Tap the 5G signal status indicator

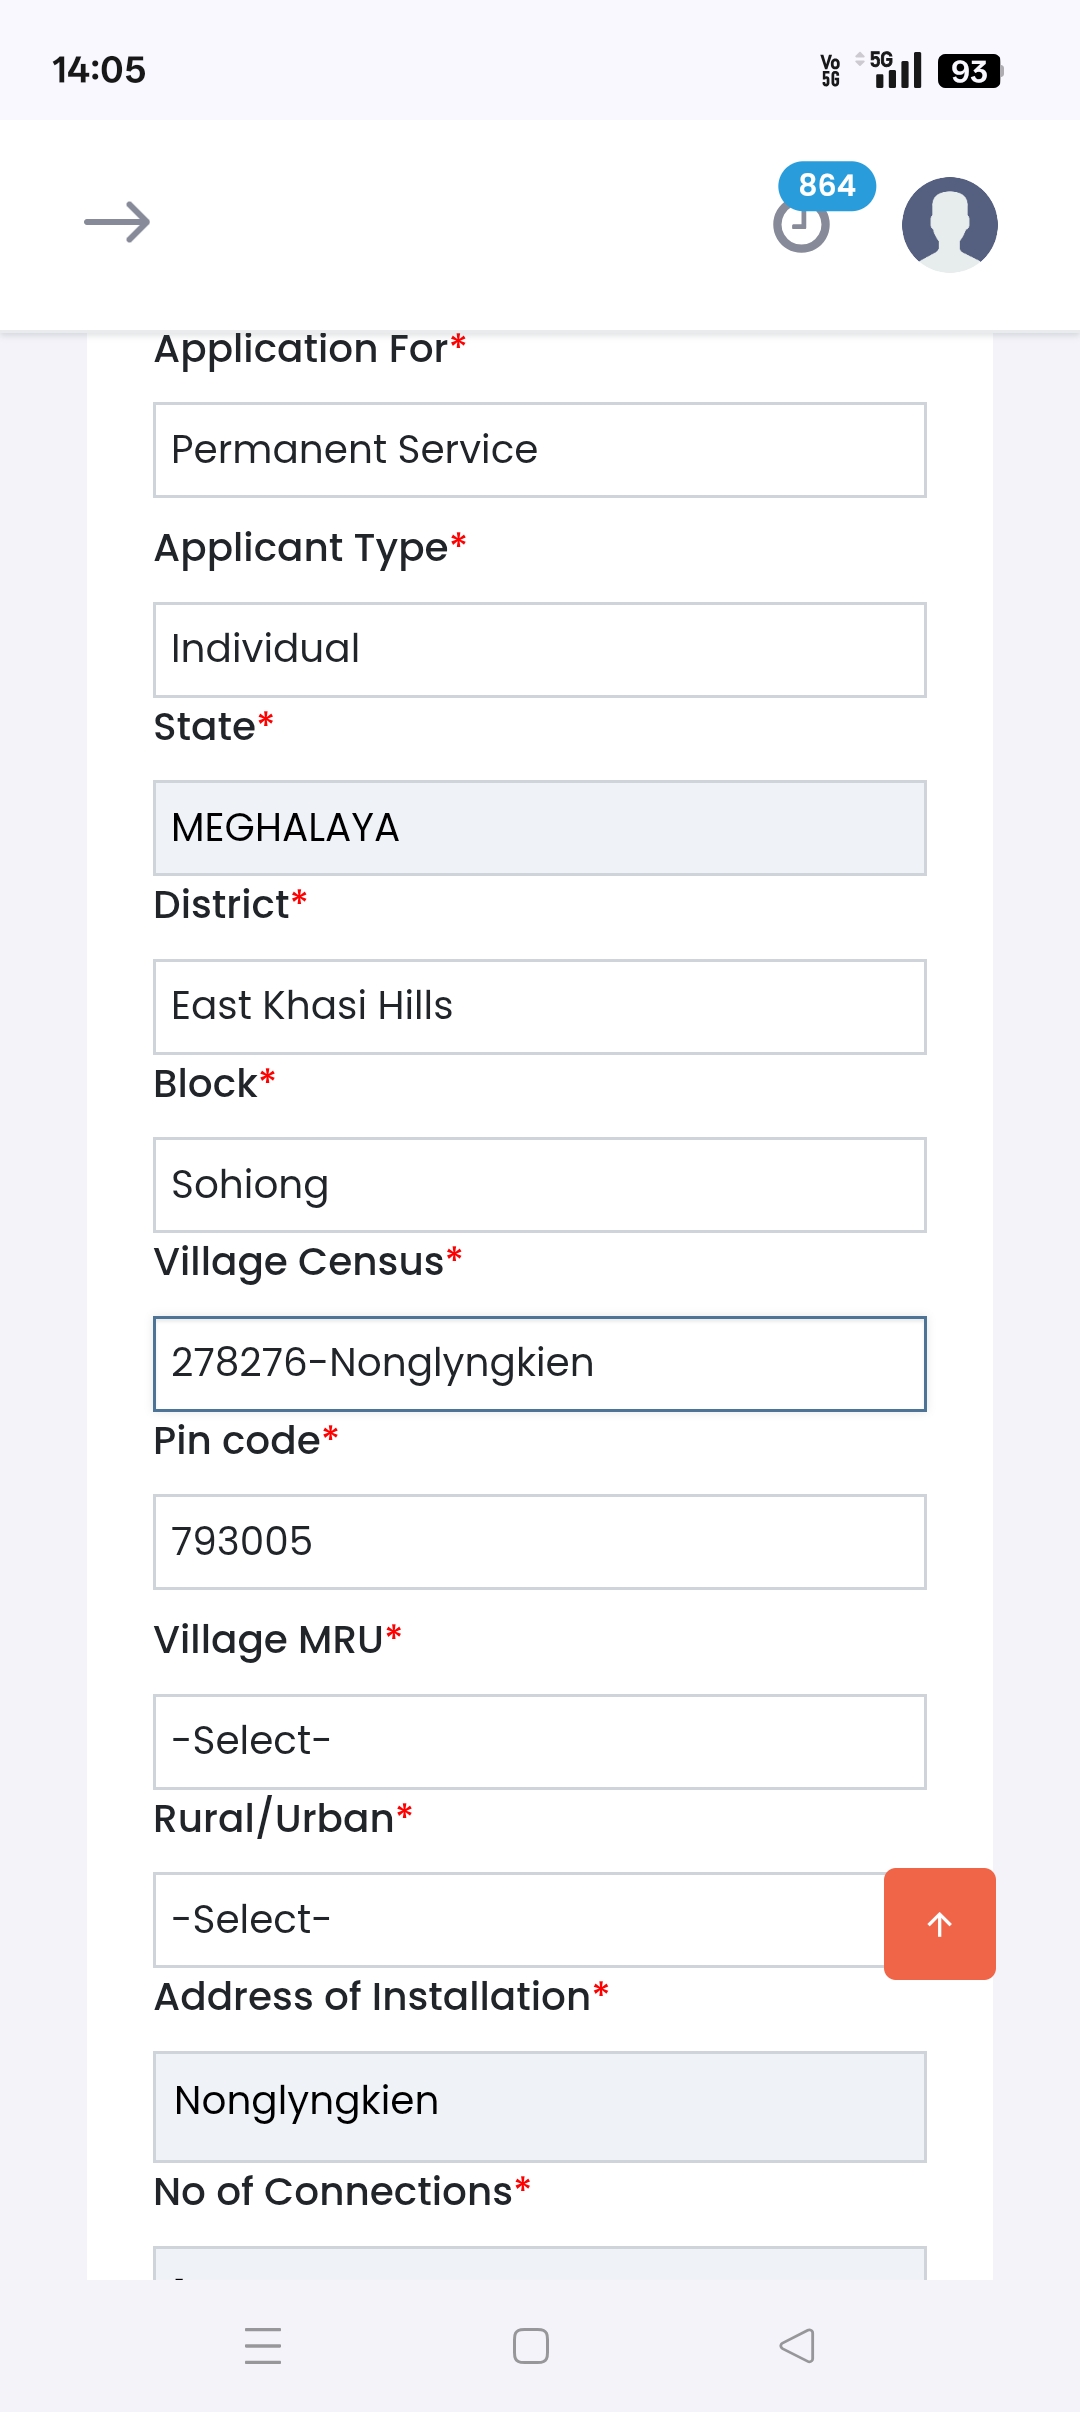pos(895,70)
